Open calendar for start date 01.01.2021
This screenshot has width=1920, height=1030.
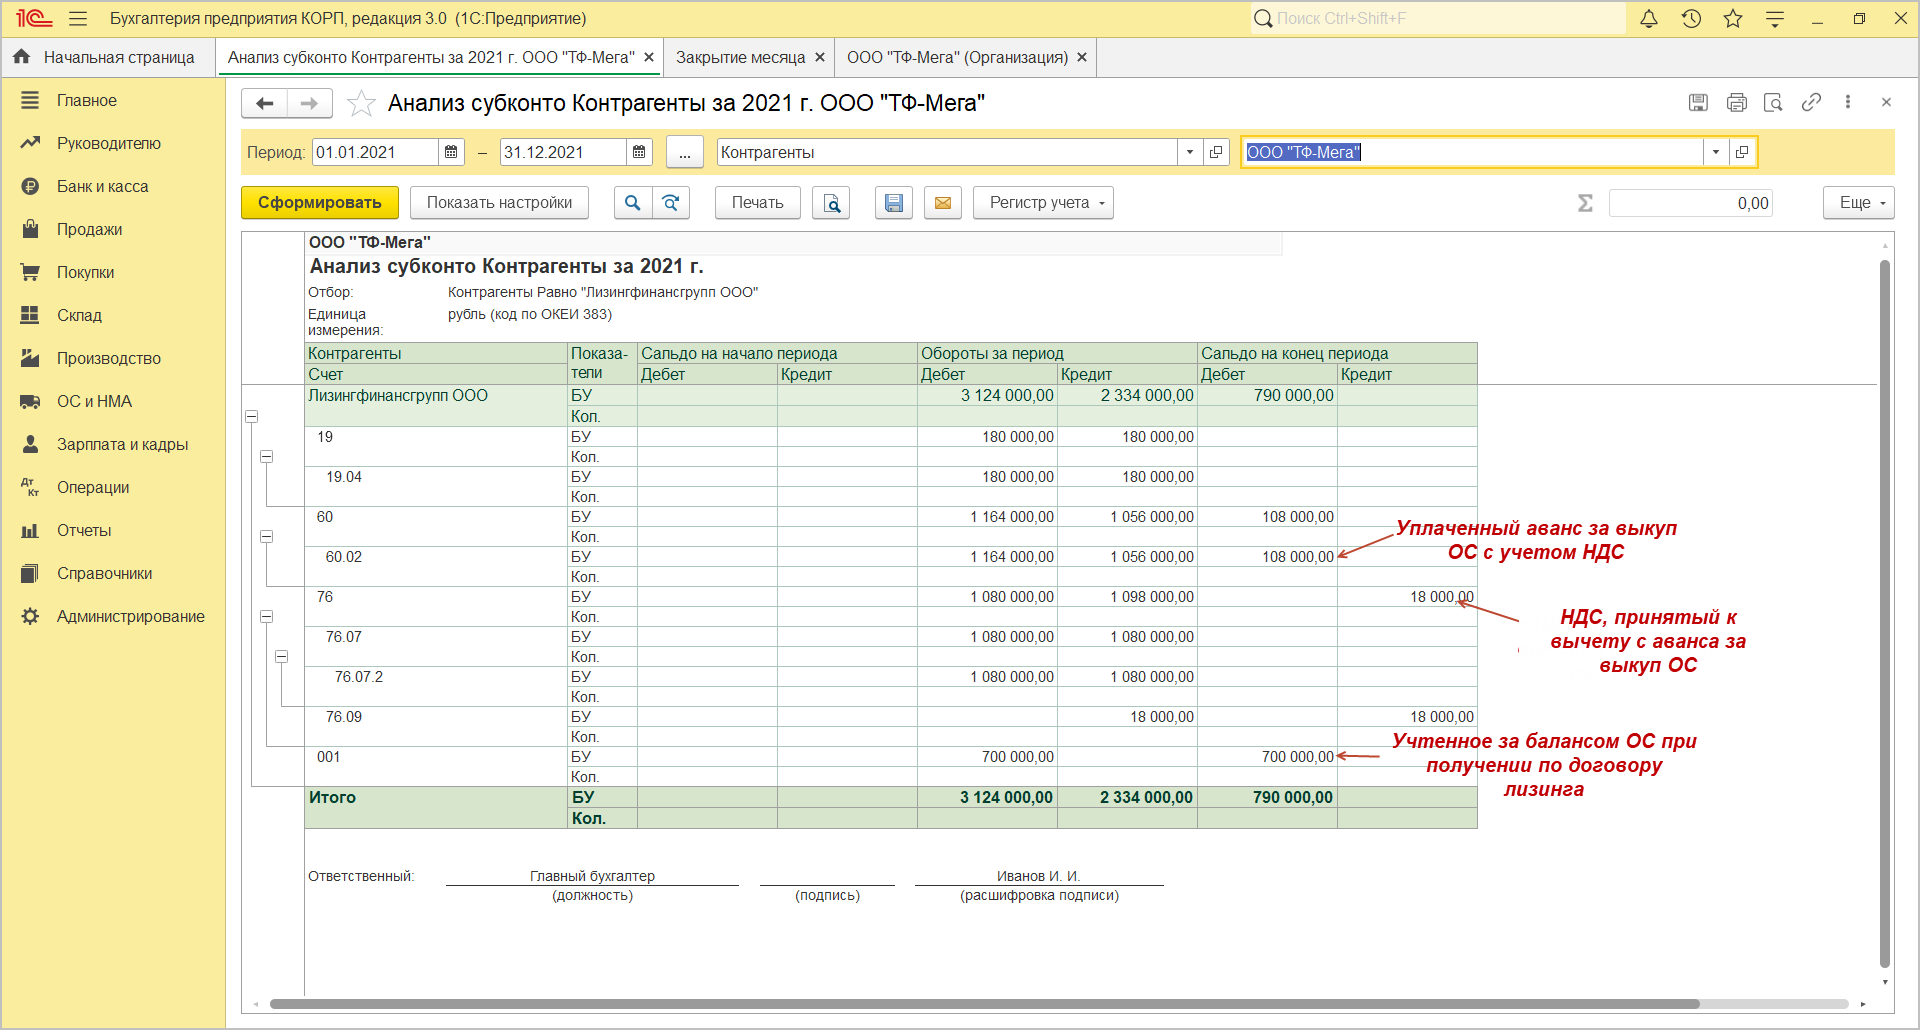(x=451, y=152)
